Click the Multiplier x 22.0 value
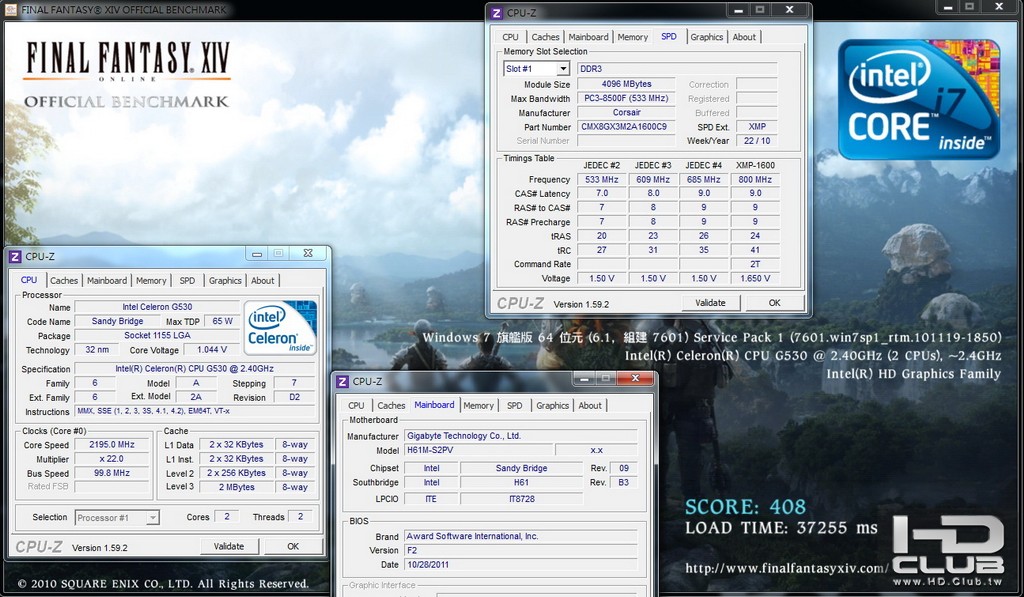The width and height of the screenshot is (1024, 597). pos(112,459)
